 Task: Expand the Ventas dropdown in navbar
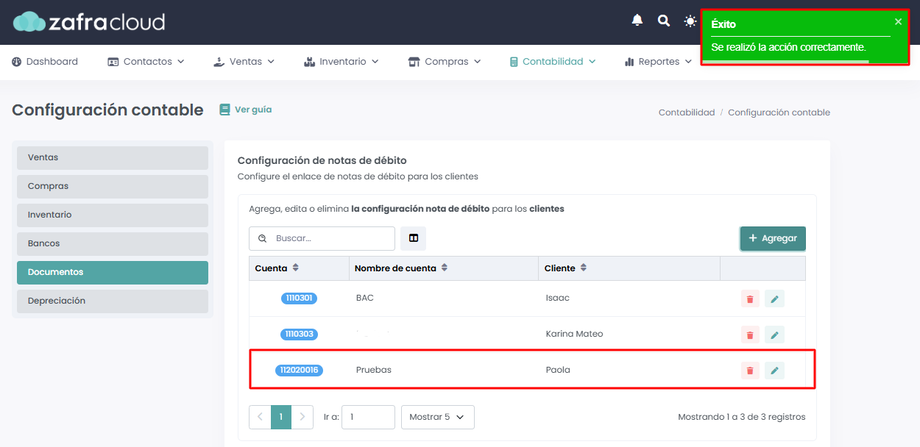[243, 62]
